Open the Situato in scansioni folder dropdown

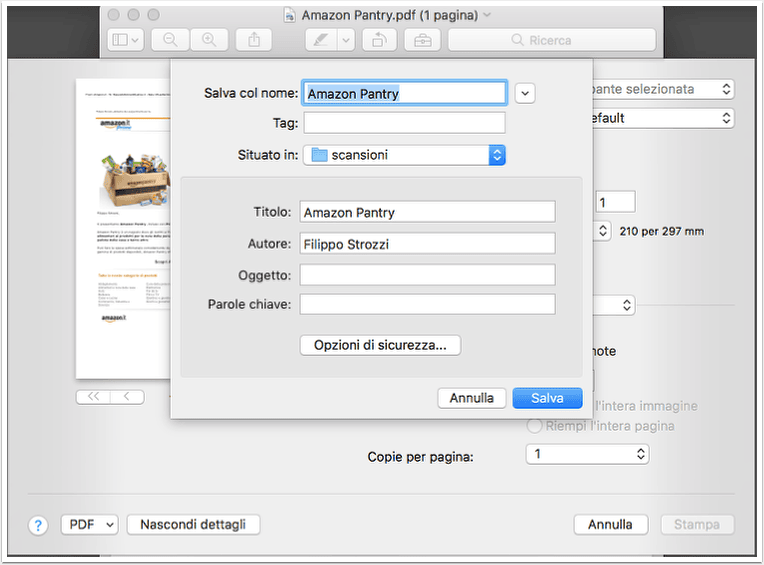(x=404, y=155)
